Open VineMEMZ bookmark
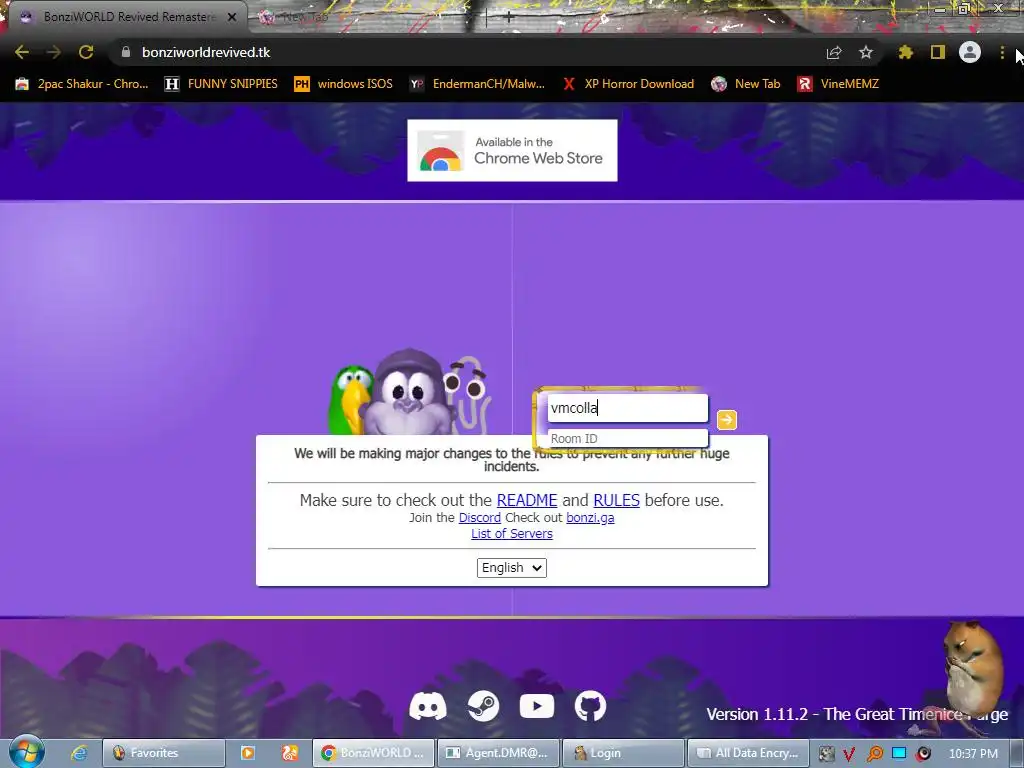 [x=838, y=84]
